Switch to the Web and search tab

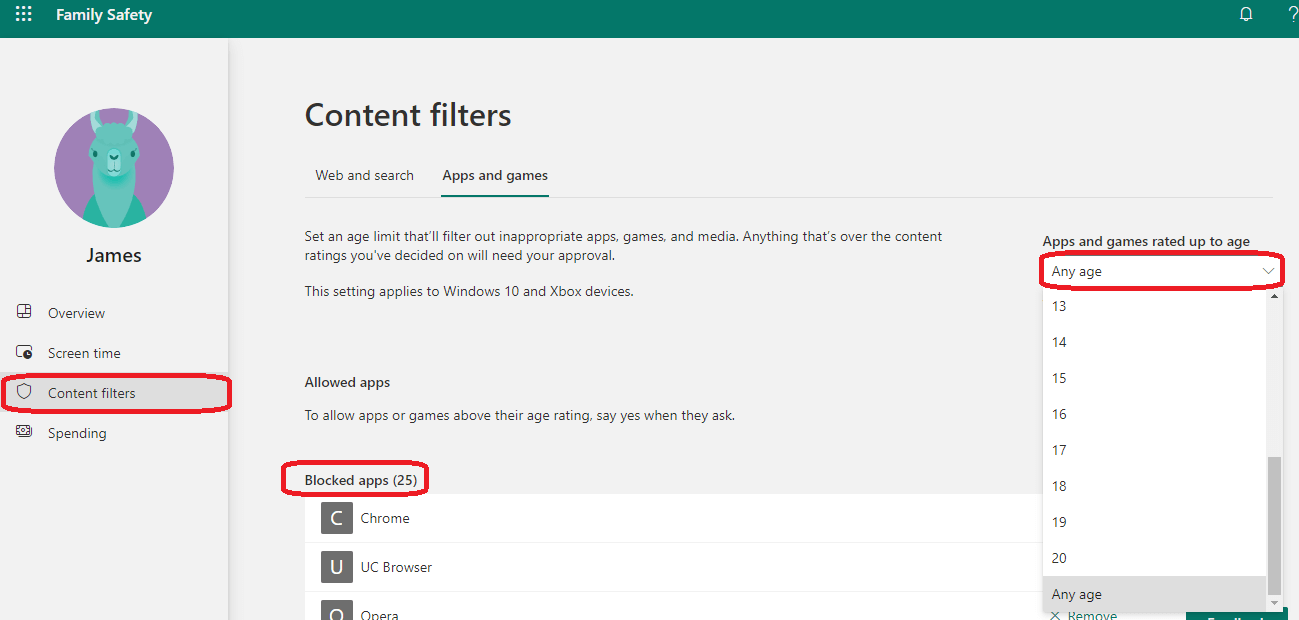click(x=364, y=175)
